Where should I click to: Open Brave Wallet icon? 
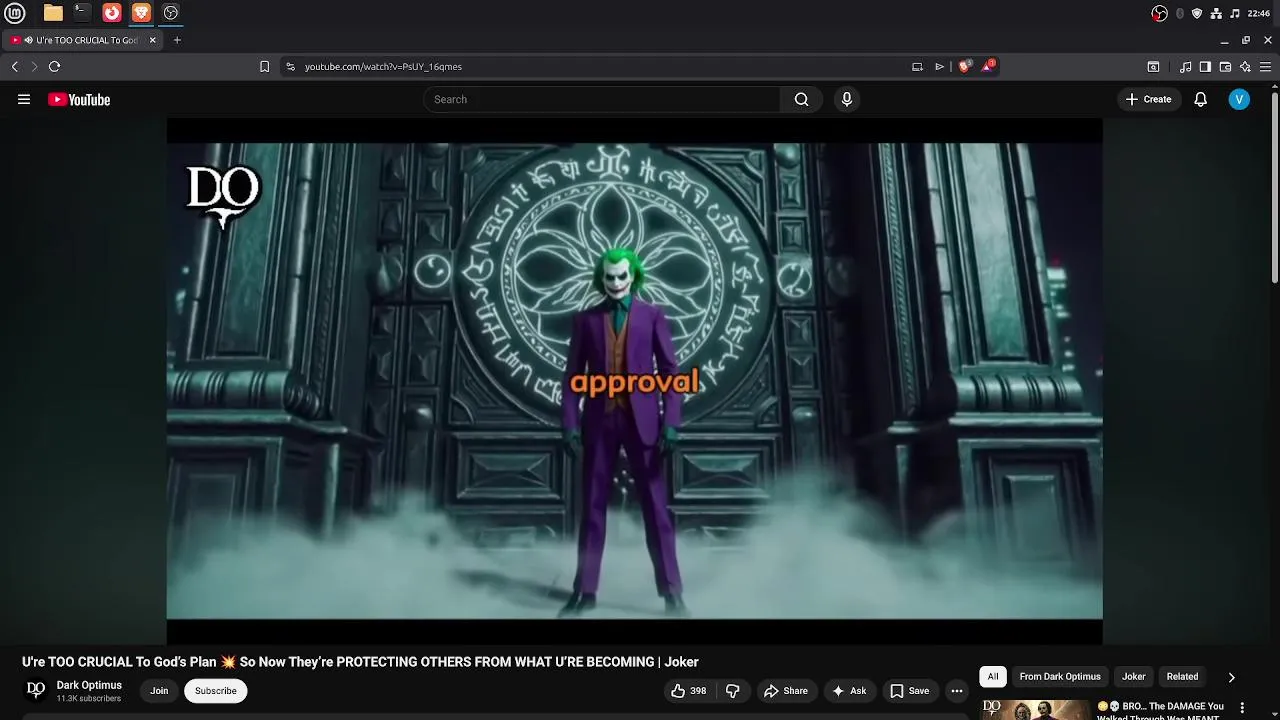coord(1225,66)
